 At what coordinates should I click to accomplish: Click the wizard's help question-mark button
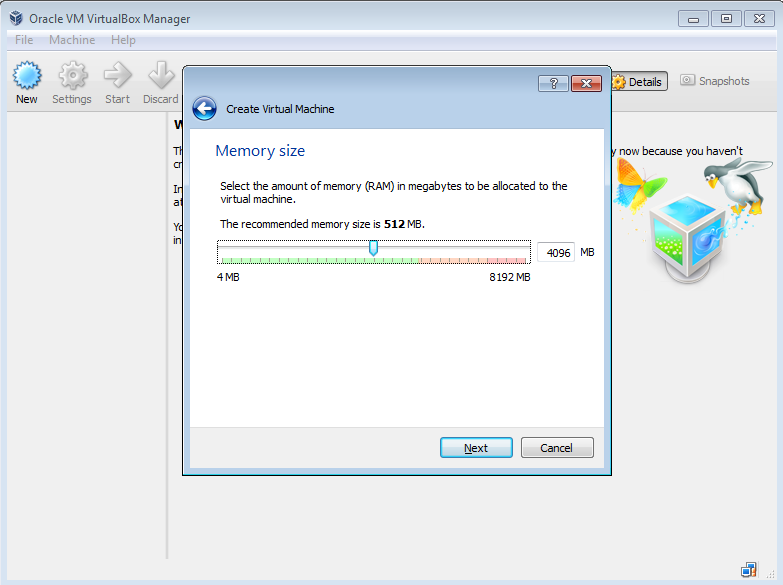(553, 83)
